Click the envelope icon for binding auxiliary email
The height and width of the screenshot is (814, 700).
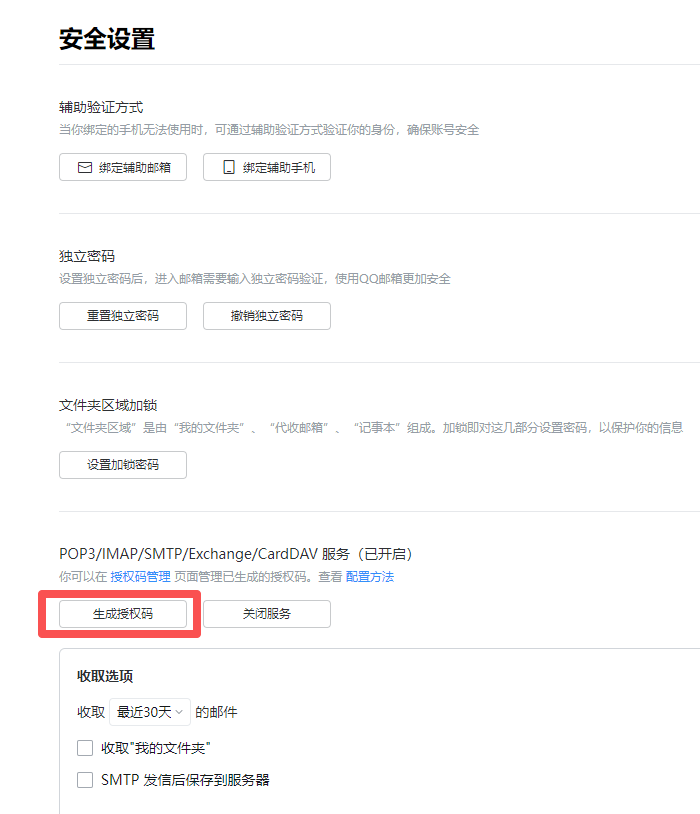pos(85,168)
